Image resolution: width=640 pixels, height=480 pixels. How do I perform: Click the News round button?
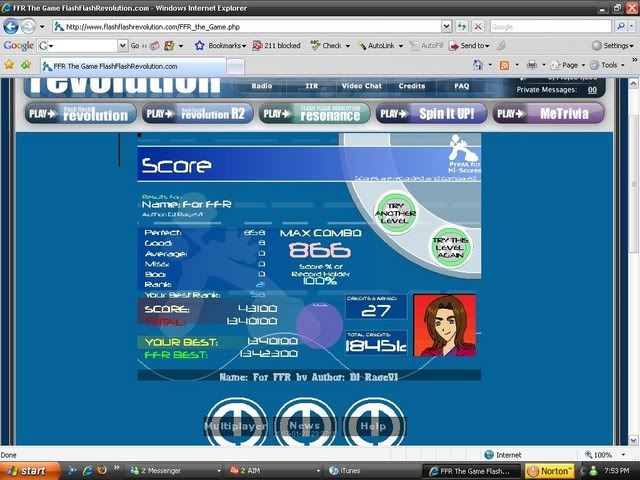pos(305,425)
